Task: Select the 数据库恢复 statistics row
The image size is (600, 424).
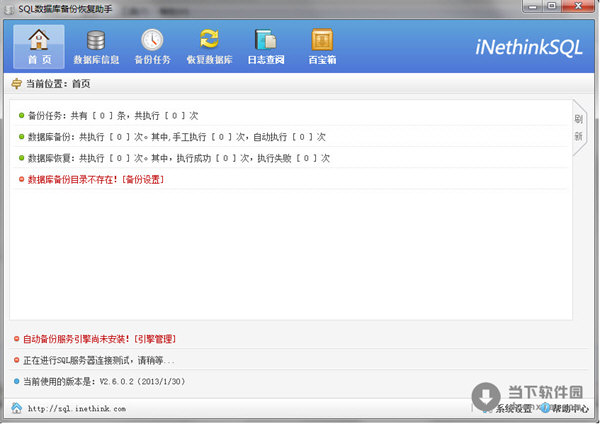Action: pos(291,158)
